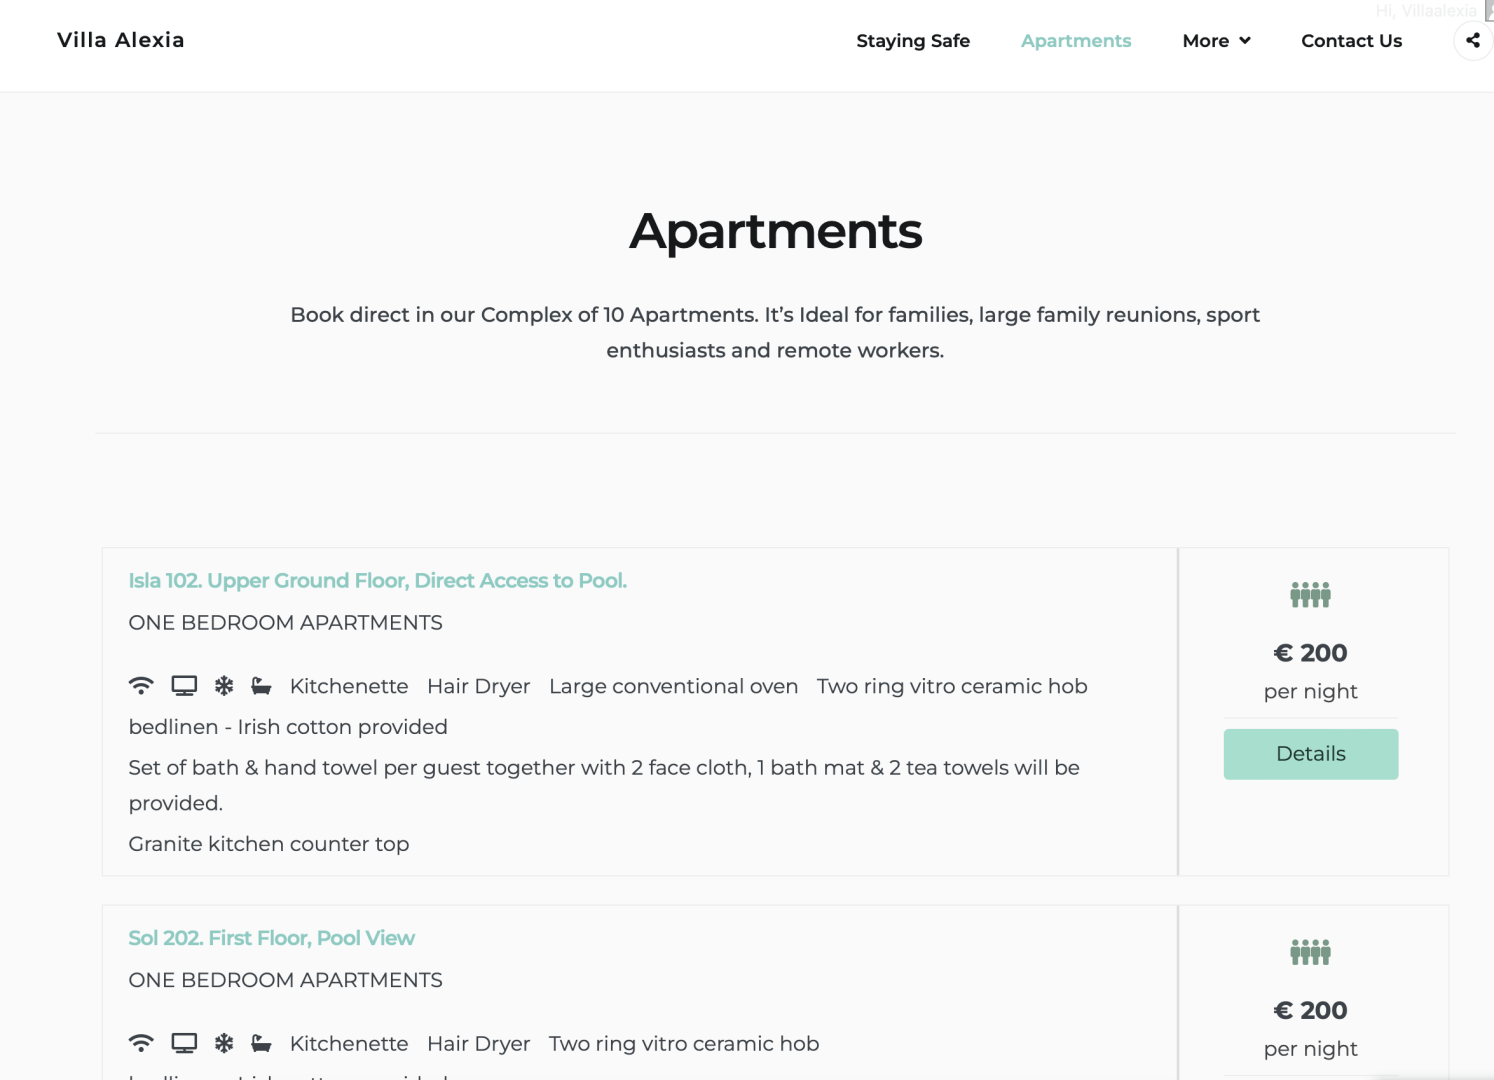Open Sol 202 First Floor Pool View link
Image resolution: width=1494 pixels, height=1080 pixels.
click(x=271, y=938)
